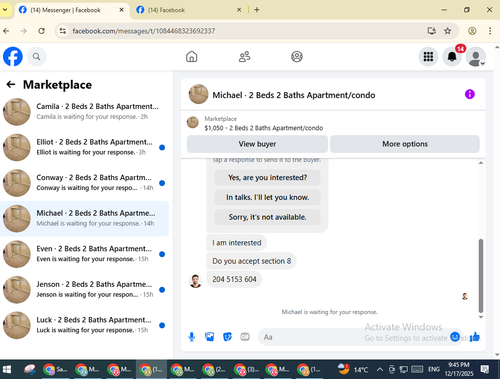Open the emoji picker in message box
The height and width of the screenshot is (379, 500).
click(x=455, y=337)
